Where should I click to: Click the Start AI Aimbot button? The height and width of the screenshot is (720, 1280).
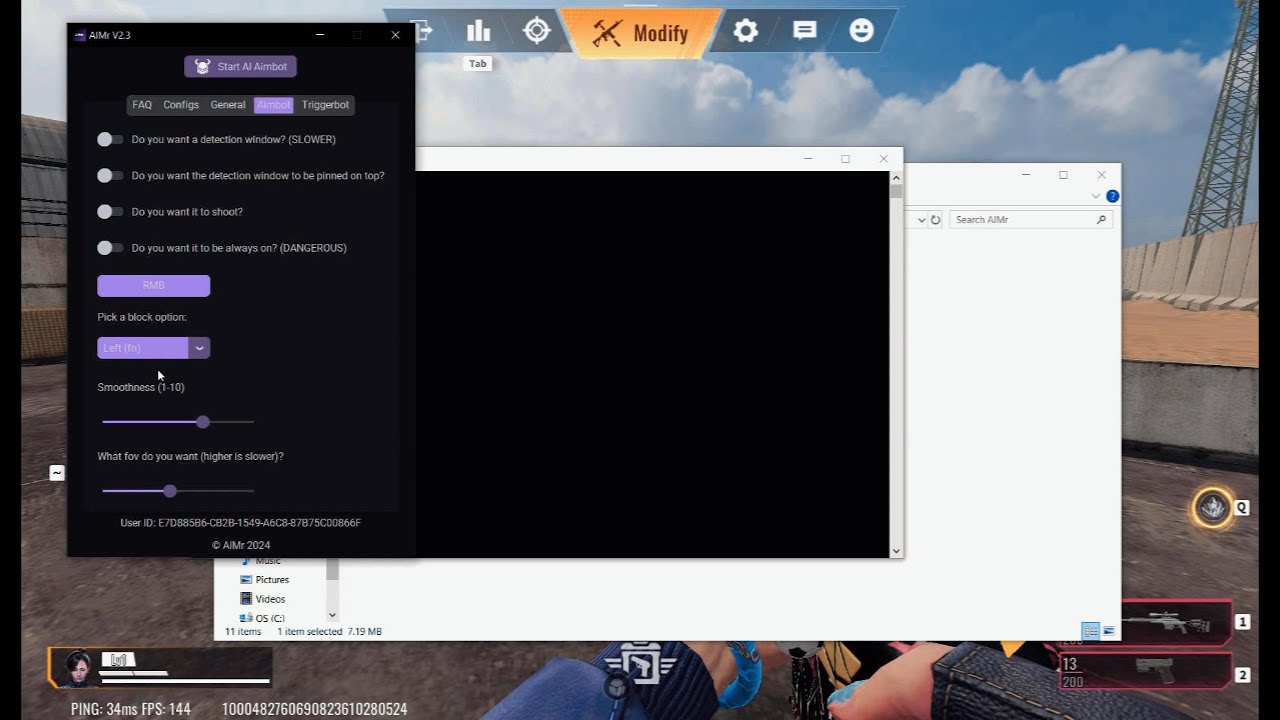point(240,66)
